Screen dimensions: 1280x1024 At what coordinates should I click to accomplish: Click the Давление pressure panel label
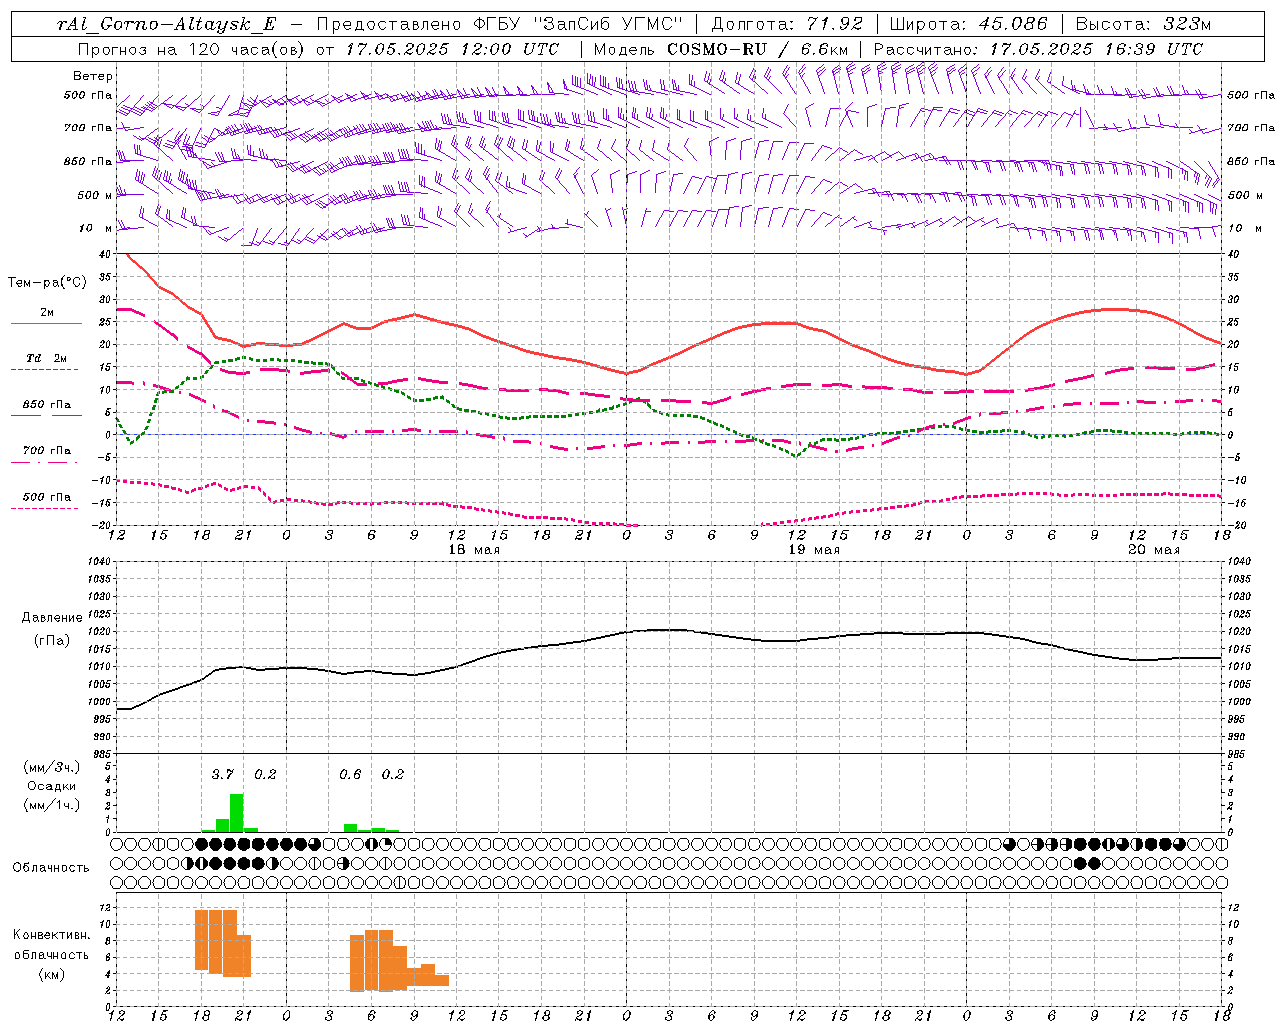pyautogui.click(x=52, y=618)
